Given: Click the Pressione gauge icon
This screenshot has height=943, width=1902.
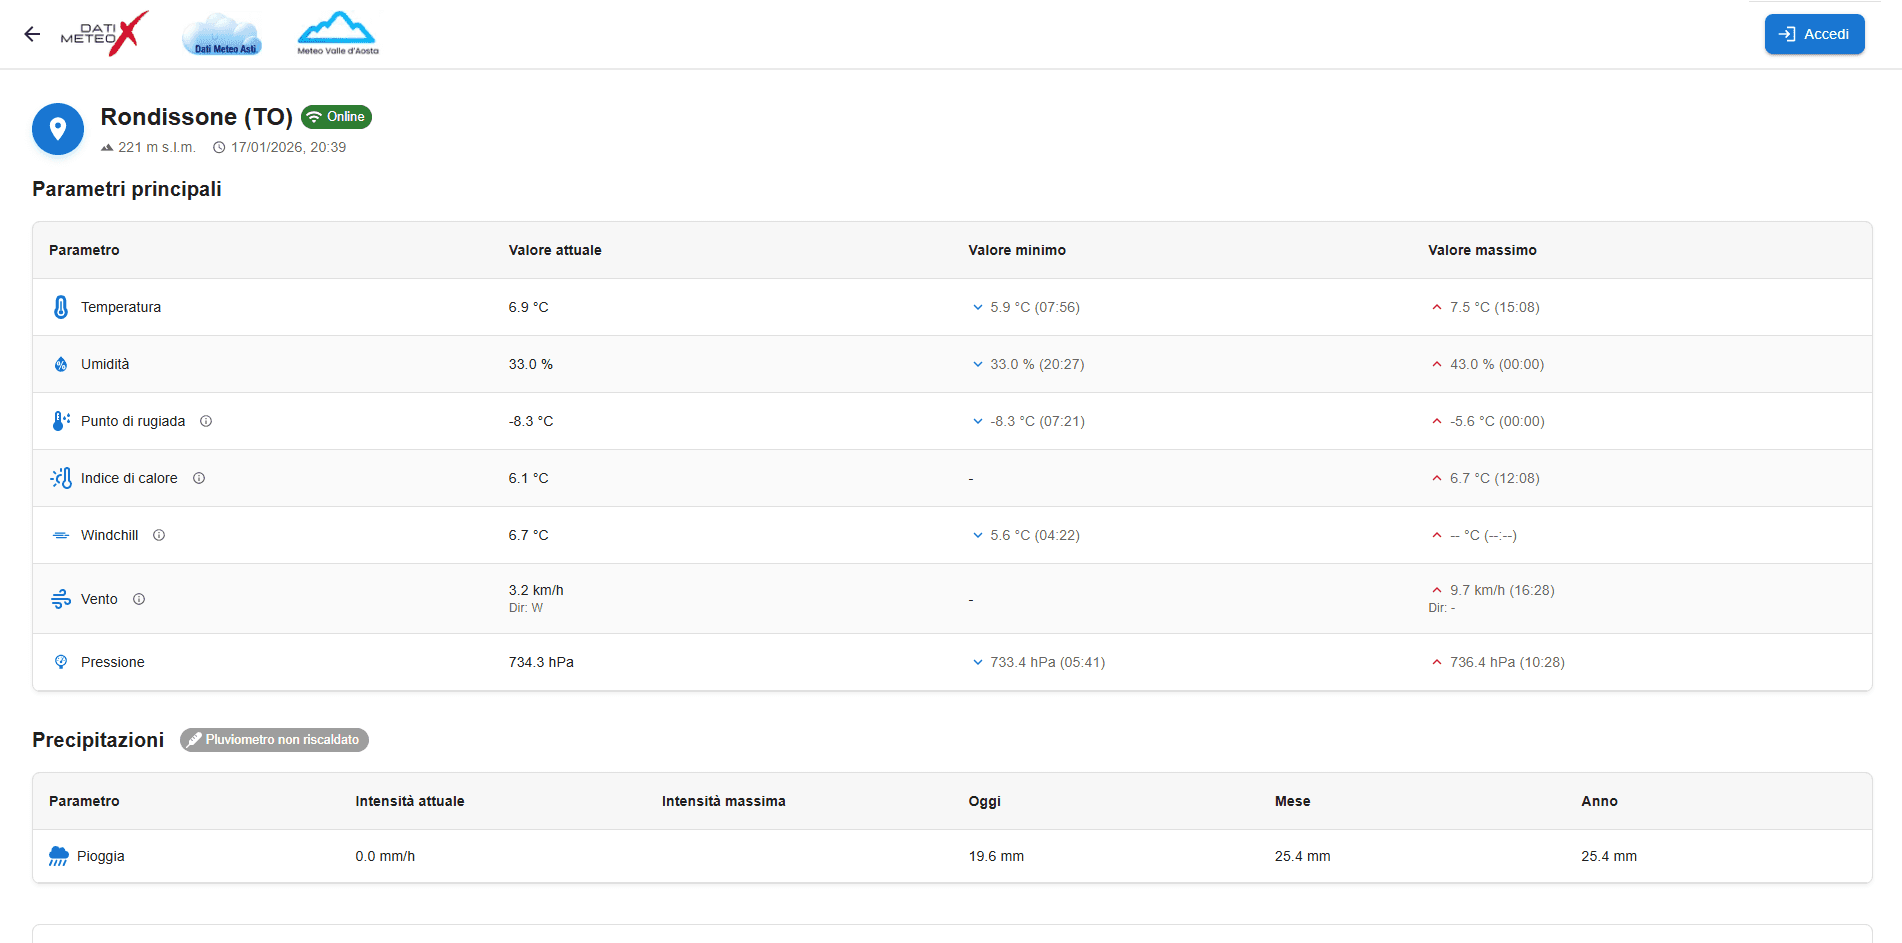Looking at the screenshot, I should tap(61, 662).
